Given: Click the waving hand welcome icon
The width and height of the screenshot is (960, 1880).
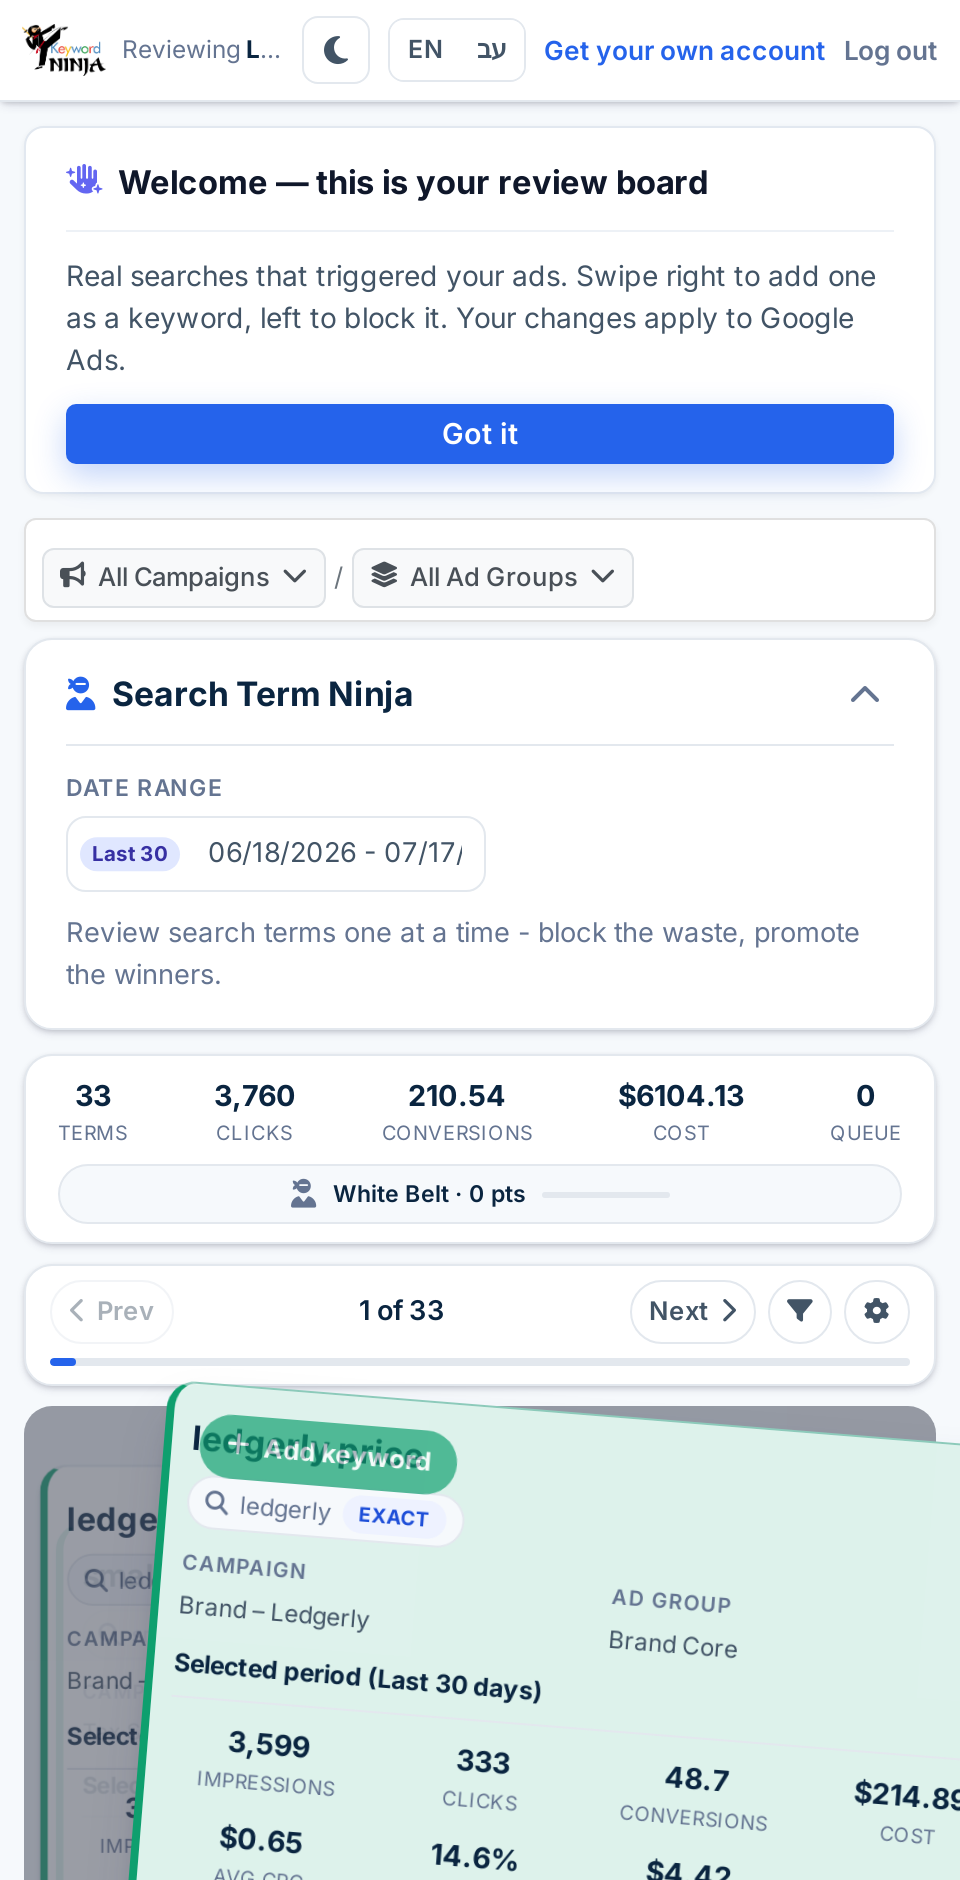Looking at the screenshot, I should [84, 181].
